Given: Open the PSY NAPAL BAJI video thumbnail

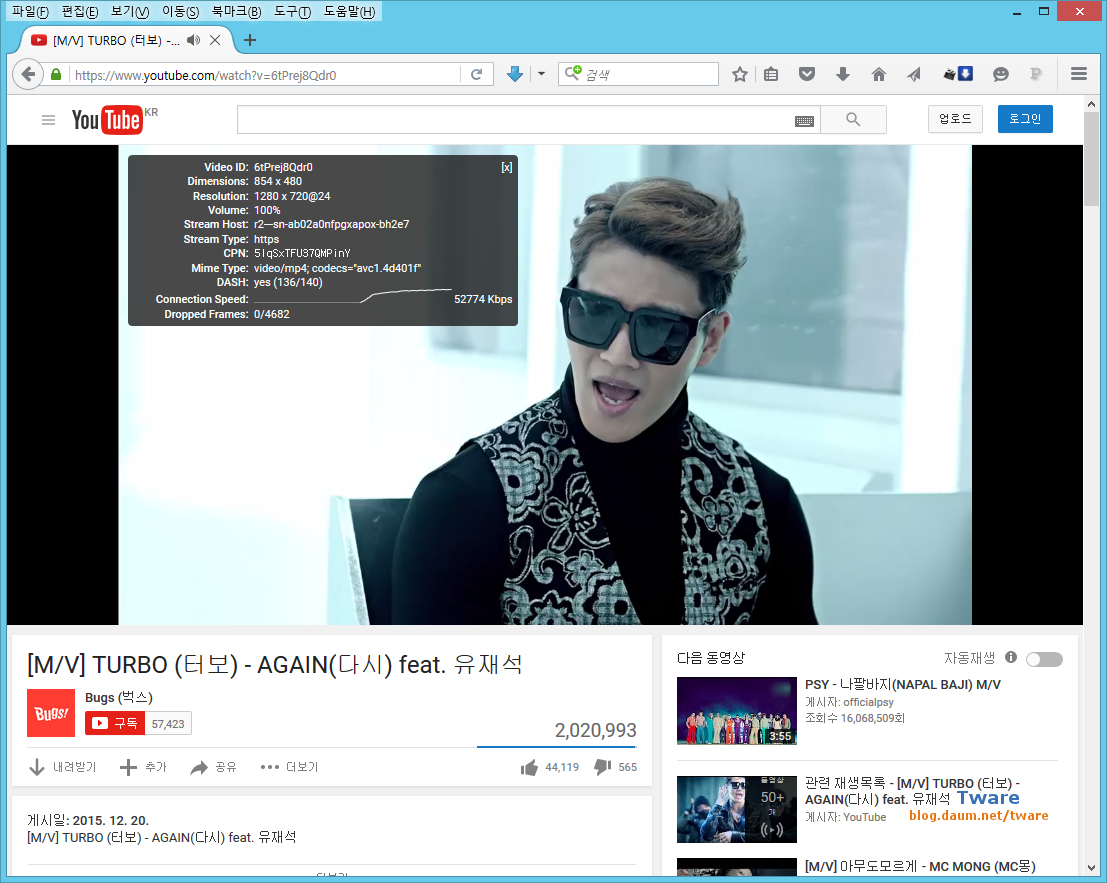Looking at the screenshot, I should point(736,711).
